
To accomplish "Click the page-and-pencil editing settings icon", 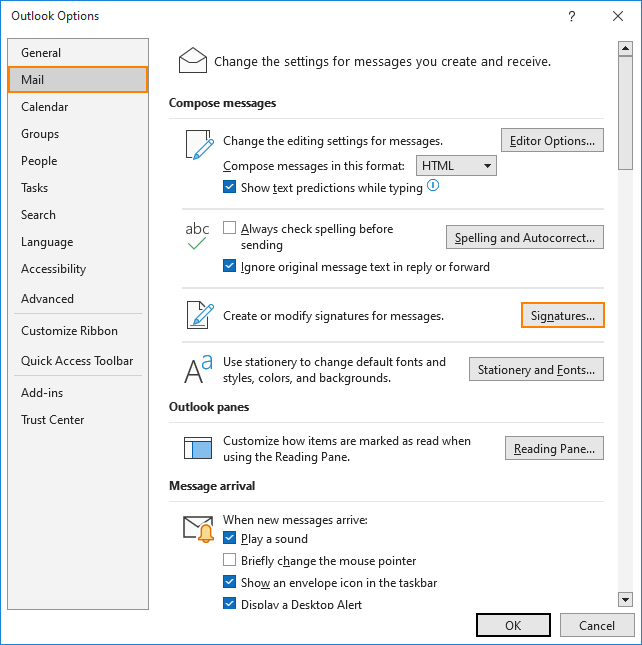I will tap(199, 145).
